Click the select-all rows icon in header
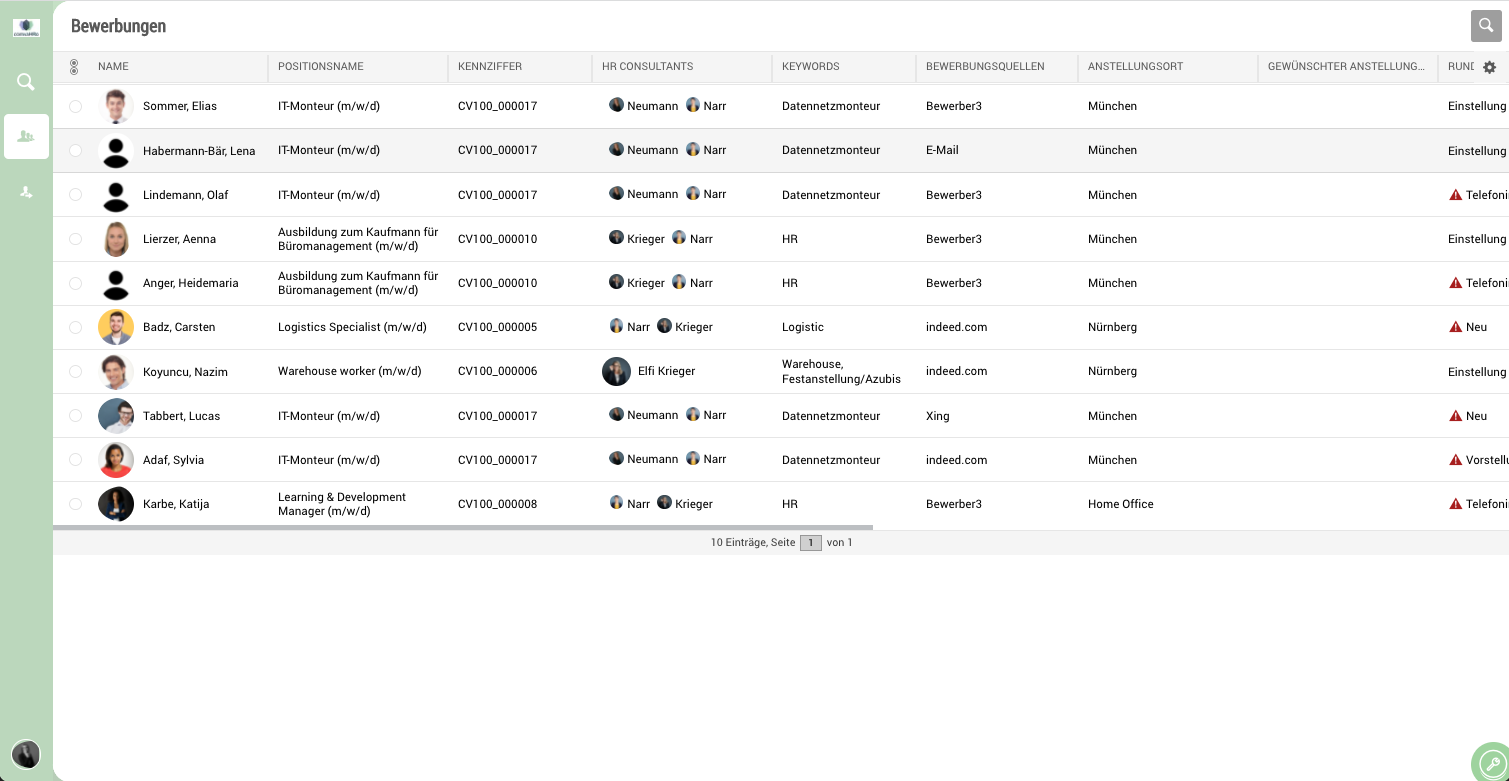Viewport: 1509px width, 781px height. coord(74,67)
